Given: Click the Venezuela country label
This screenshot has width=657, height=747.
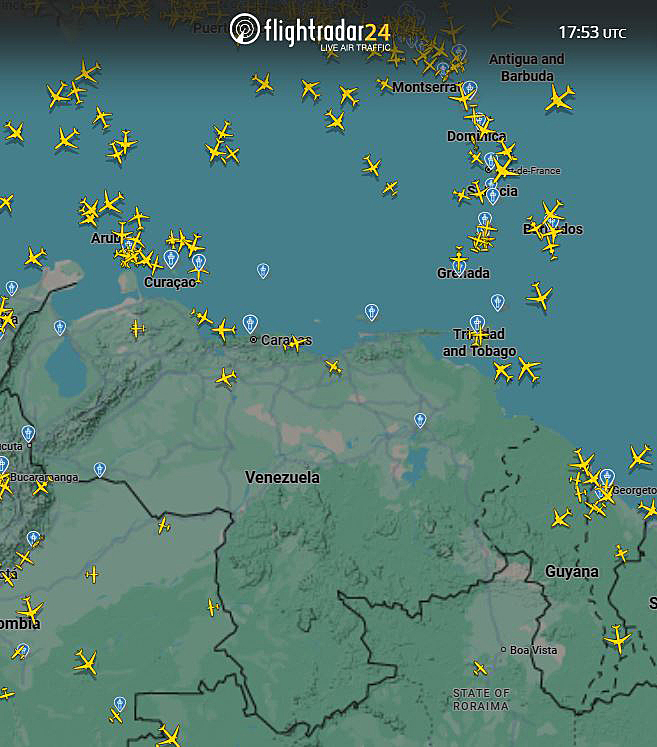Looking at the screenshot, I should 282,478.
